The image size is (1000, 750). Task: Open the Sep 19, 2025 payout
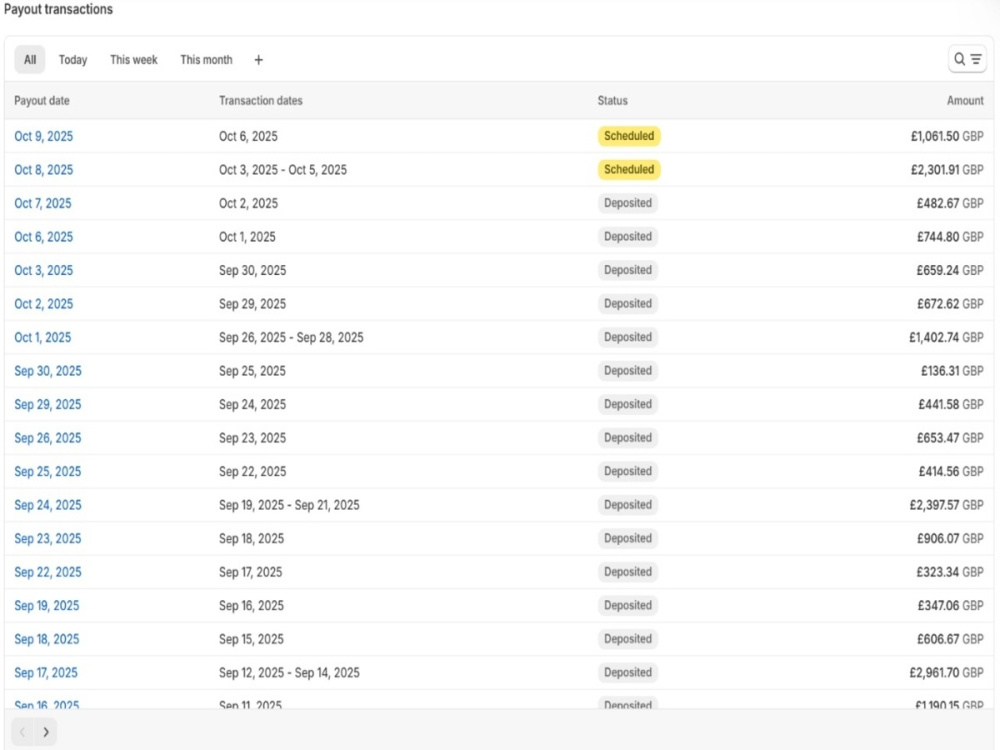[47, 605]
